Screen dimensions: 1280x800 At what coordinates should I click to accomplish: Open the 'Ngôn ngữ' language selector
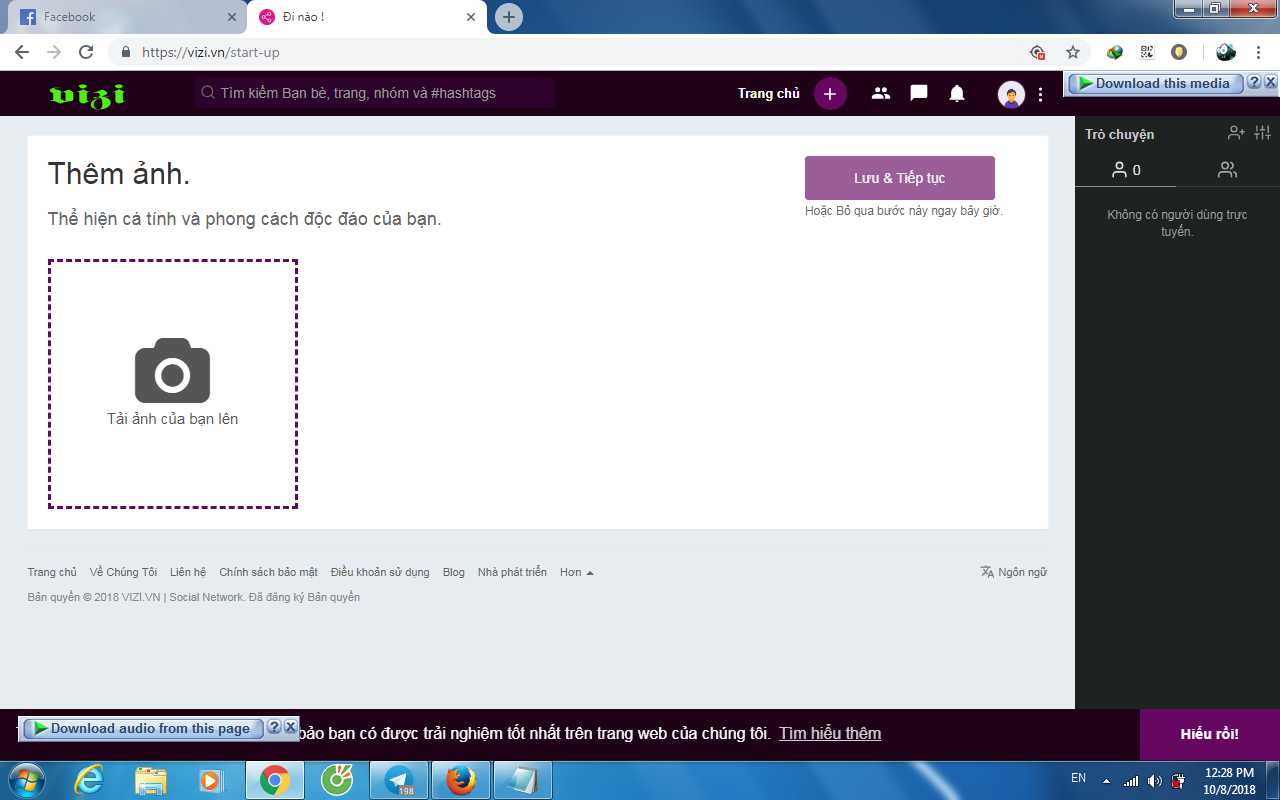coord(1013,572)
